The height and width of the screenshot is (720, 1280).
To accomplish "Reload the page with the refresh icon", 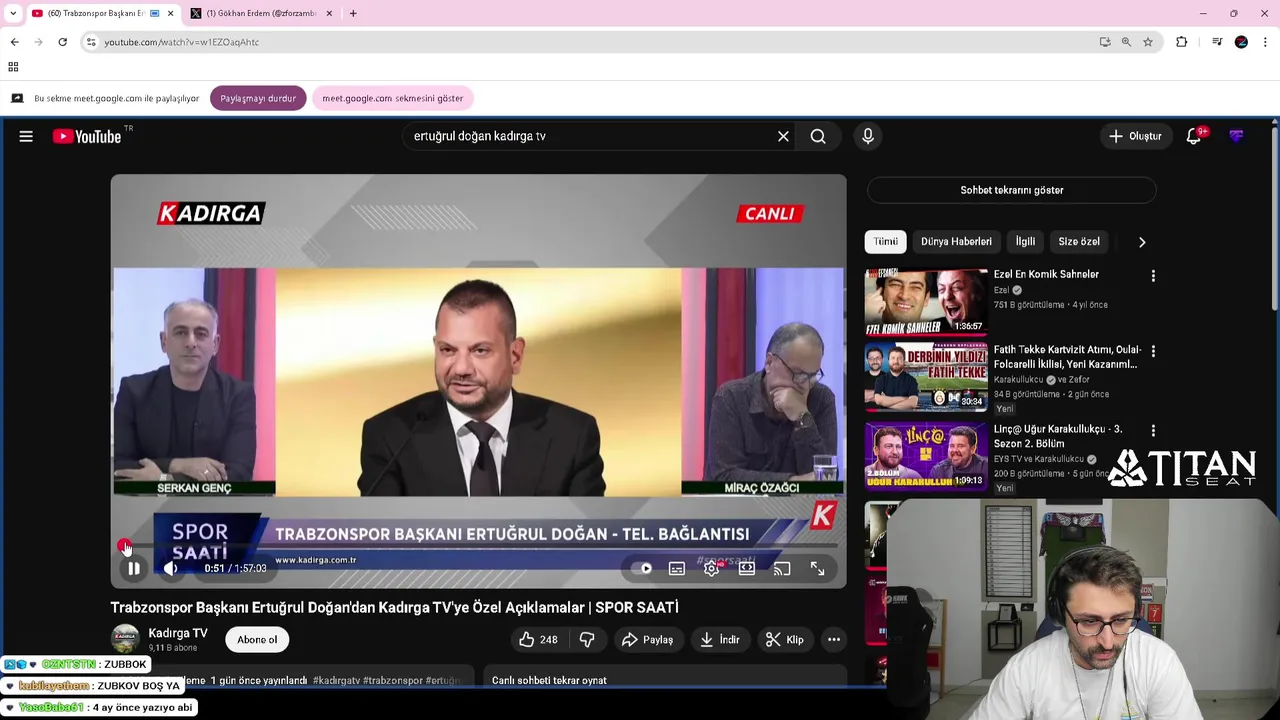I will [x=62, y=42].
